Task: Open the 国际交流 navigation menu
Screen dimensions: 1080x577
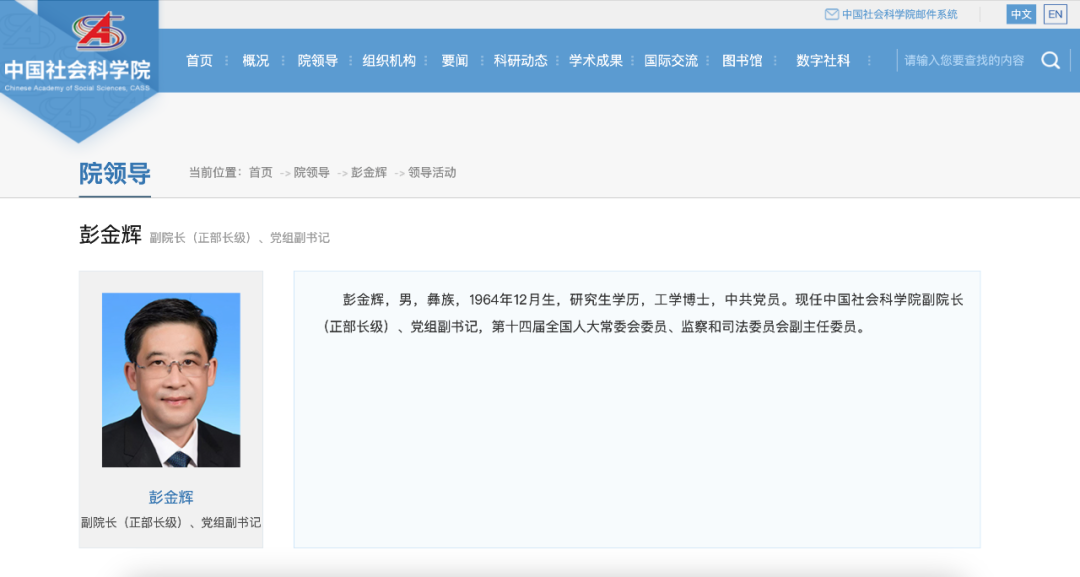Action: (674, 60)
